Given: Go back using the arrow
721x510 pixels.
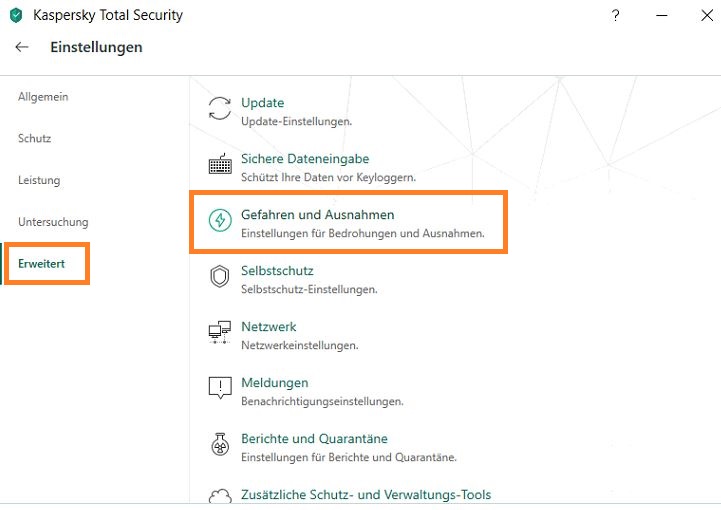Looking at the screenshot, I should point(22,47).
